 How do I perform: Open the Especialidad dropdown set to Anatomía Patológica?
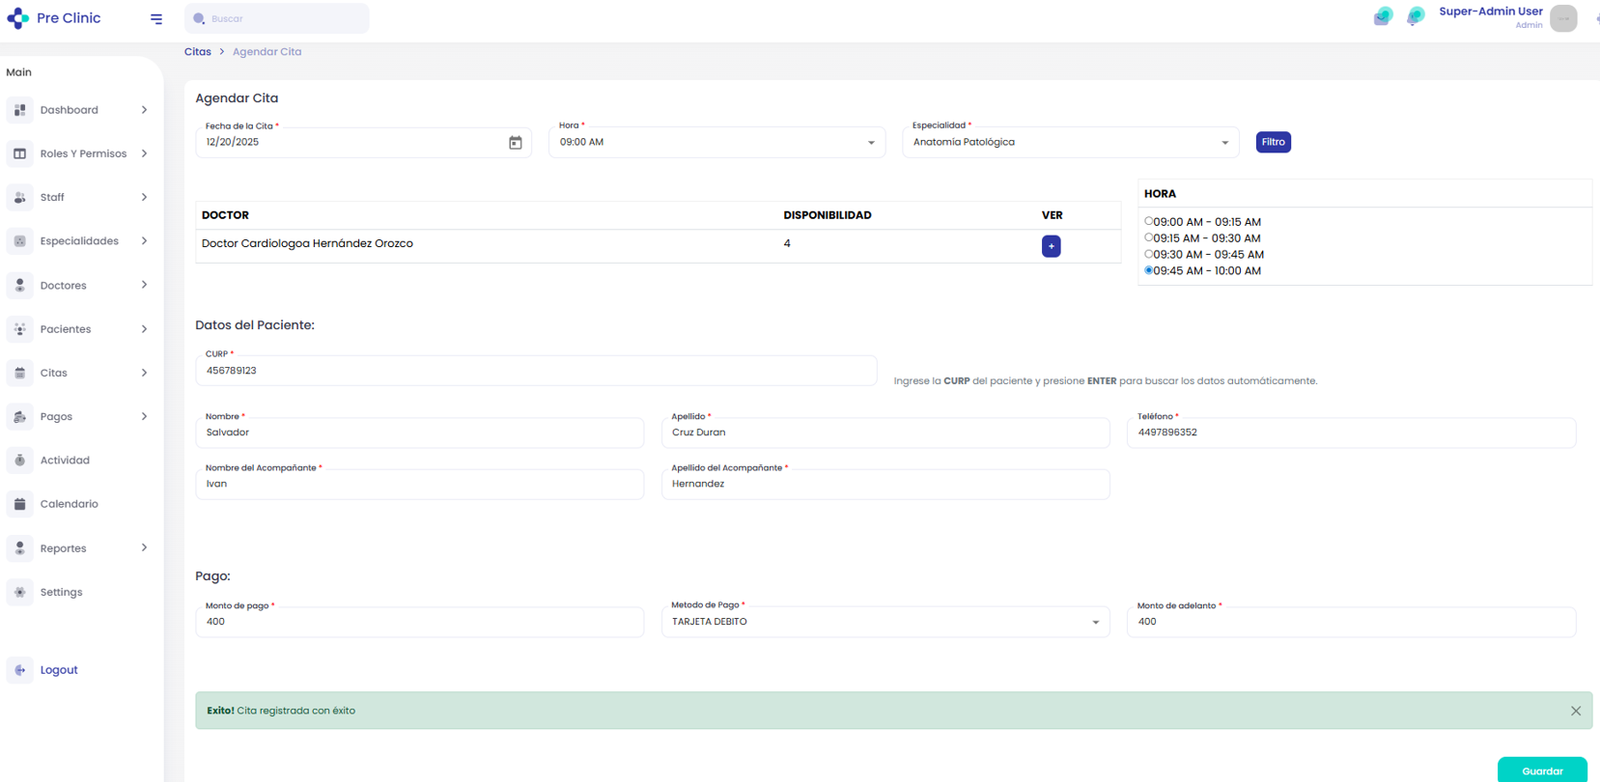pyautogui.click(x=1070, y=142)
